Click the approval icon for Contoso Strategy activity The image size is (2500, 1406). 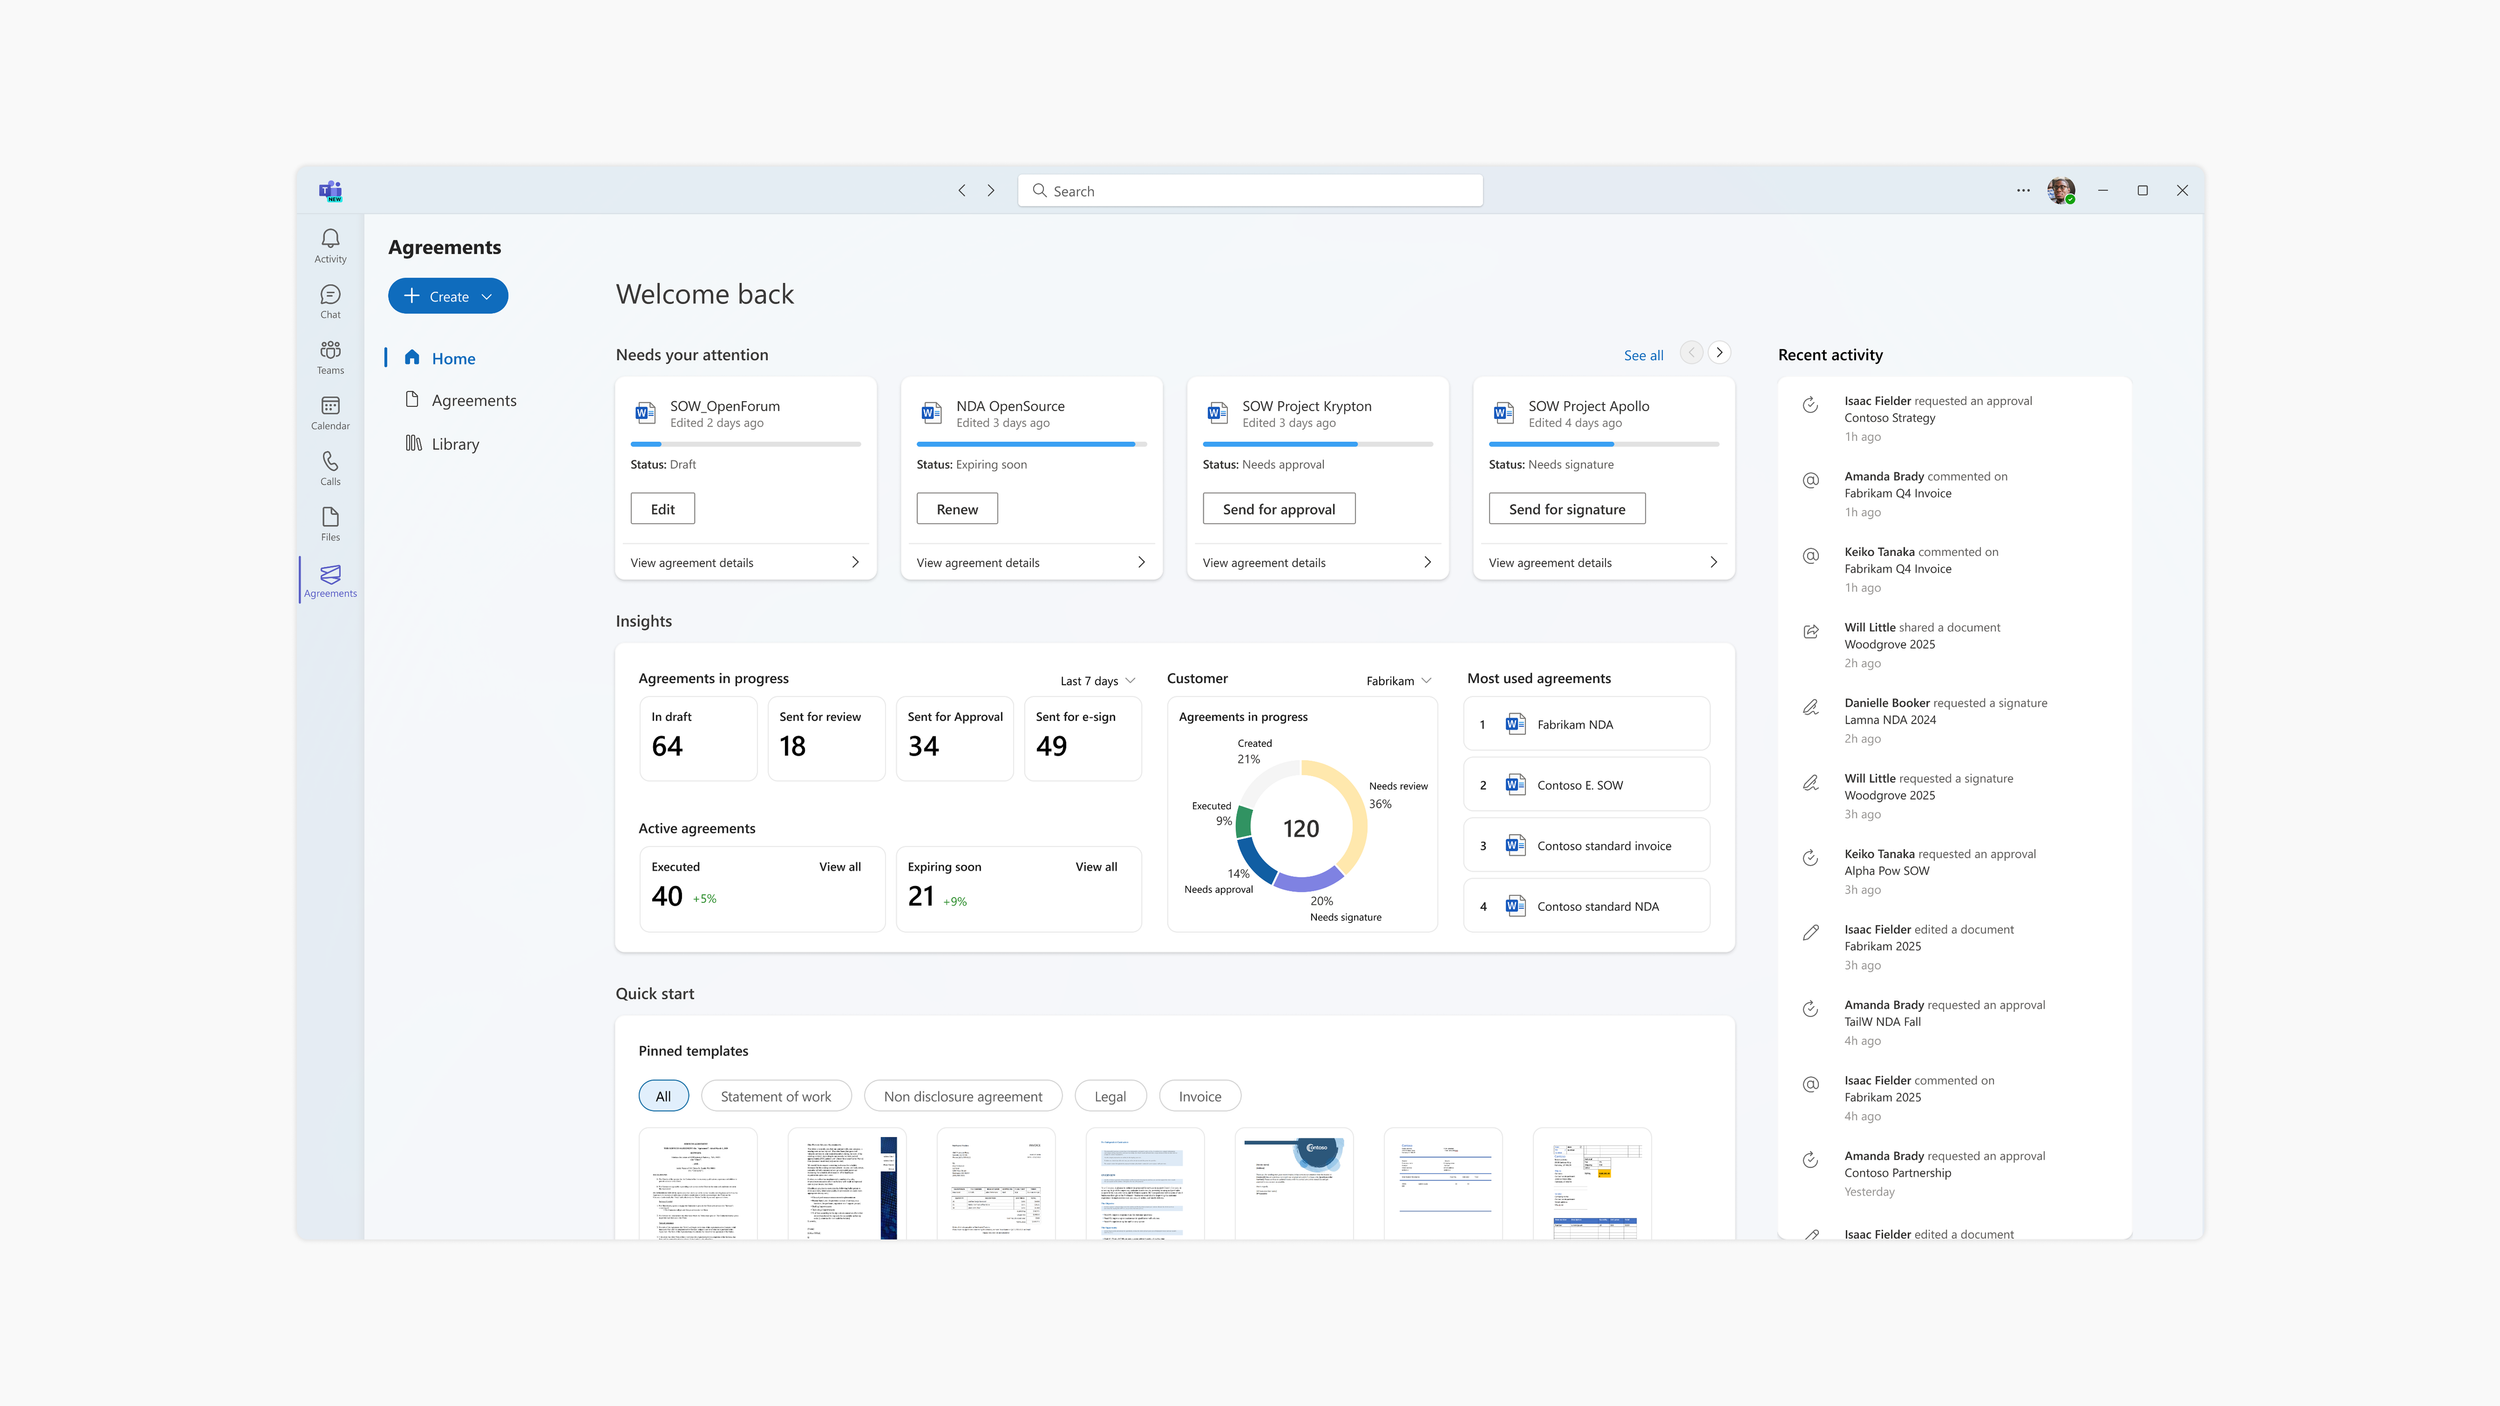click(x=1810, y=405)
